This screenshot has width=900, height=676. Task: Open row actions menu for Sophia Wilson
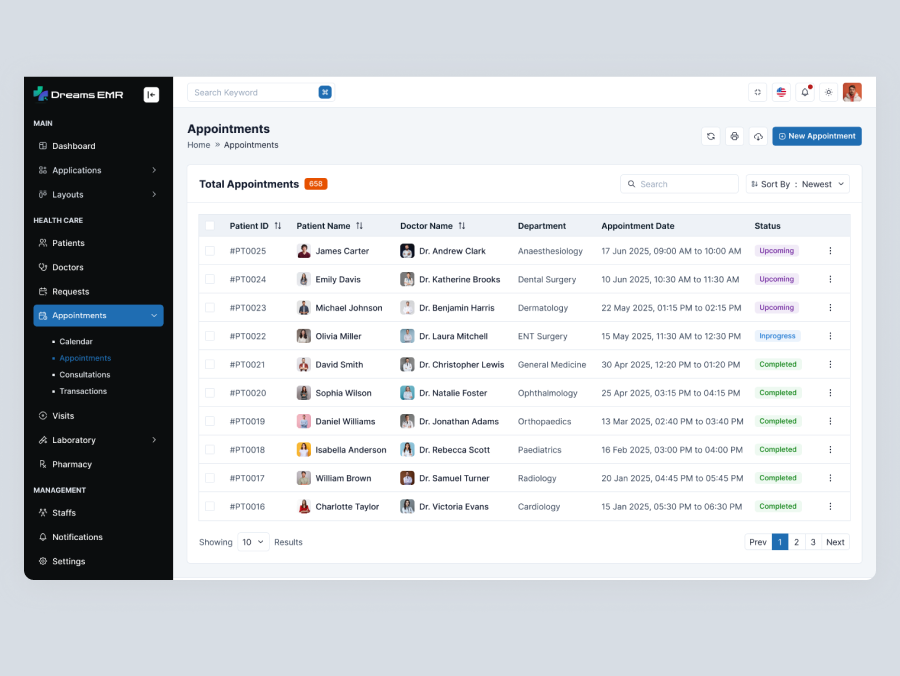coord(830,393)
